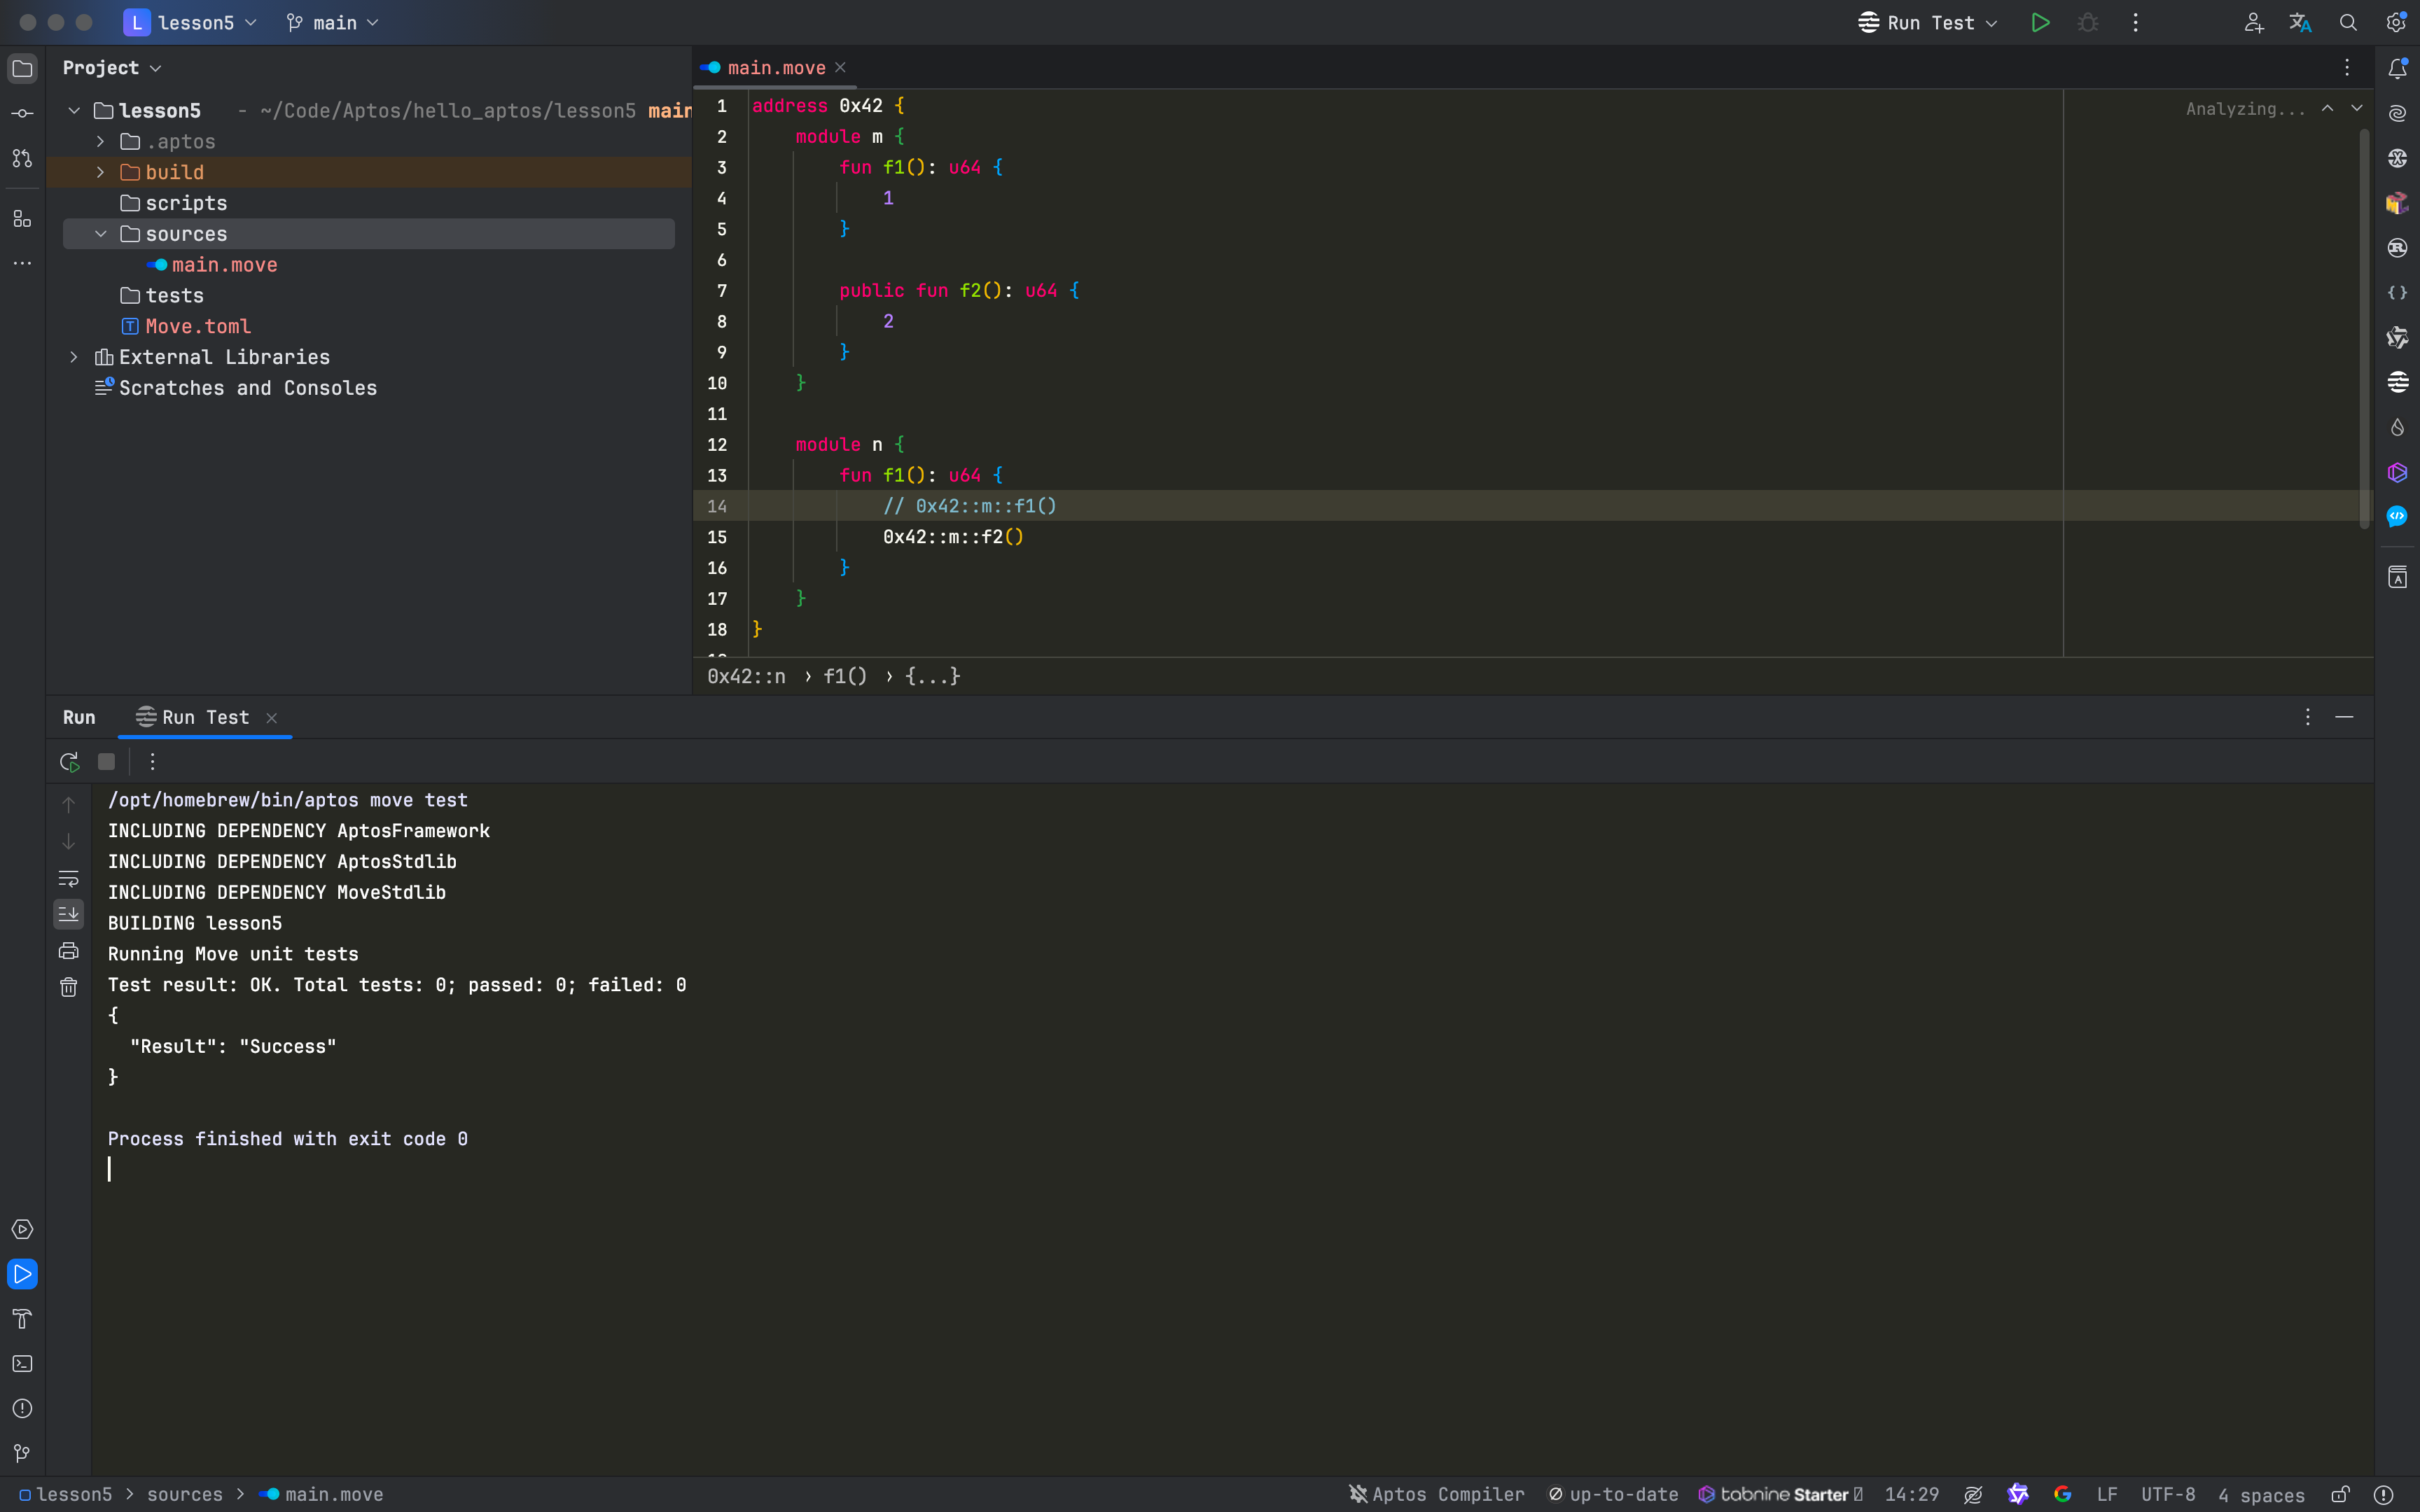The image size is (2420, 1512).
Task: Open Search Everywhere magnifier
Action: tap(2348, 22)
